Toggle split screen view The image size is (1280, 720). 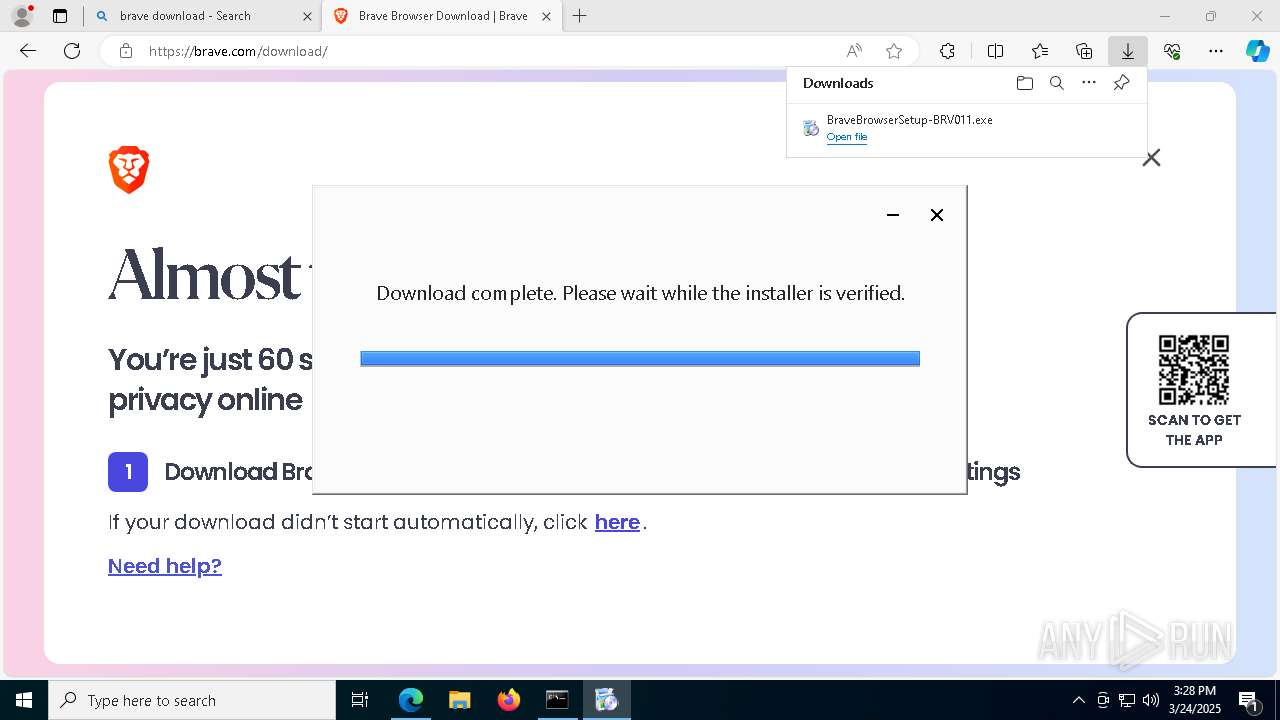click(995, 51)
